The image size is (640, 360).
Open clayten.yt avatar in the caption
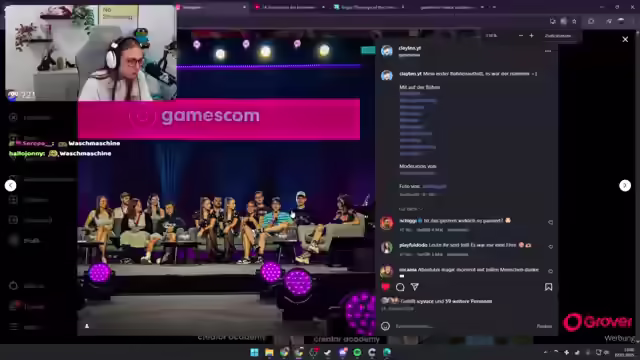(x=387, y=76)
